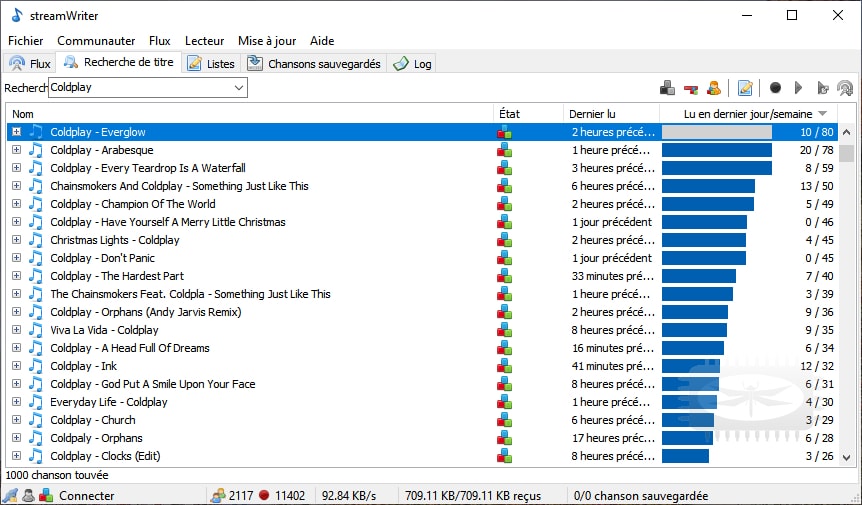Open the Aide menu
The width and height of the screenshot is (862, 505).
tap(322, 41)
